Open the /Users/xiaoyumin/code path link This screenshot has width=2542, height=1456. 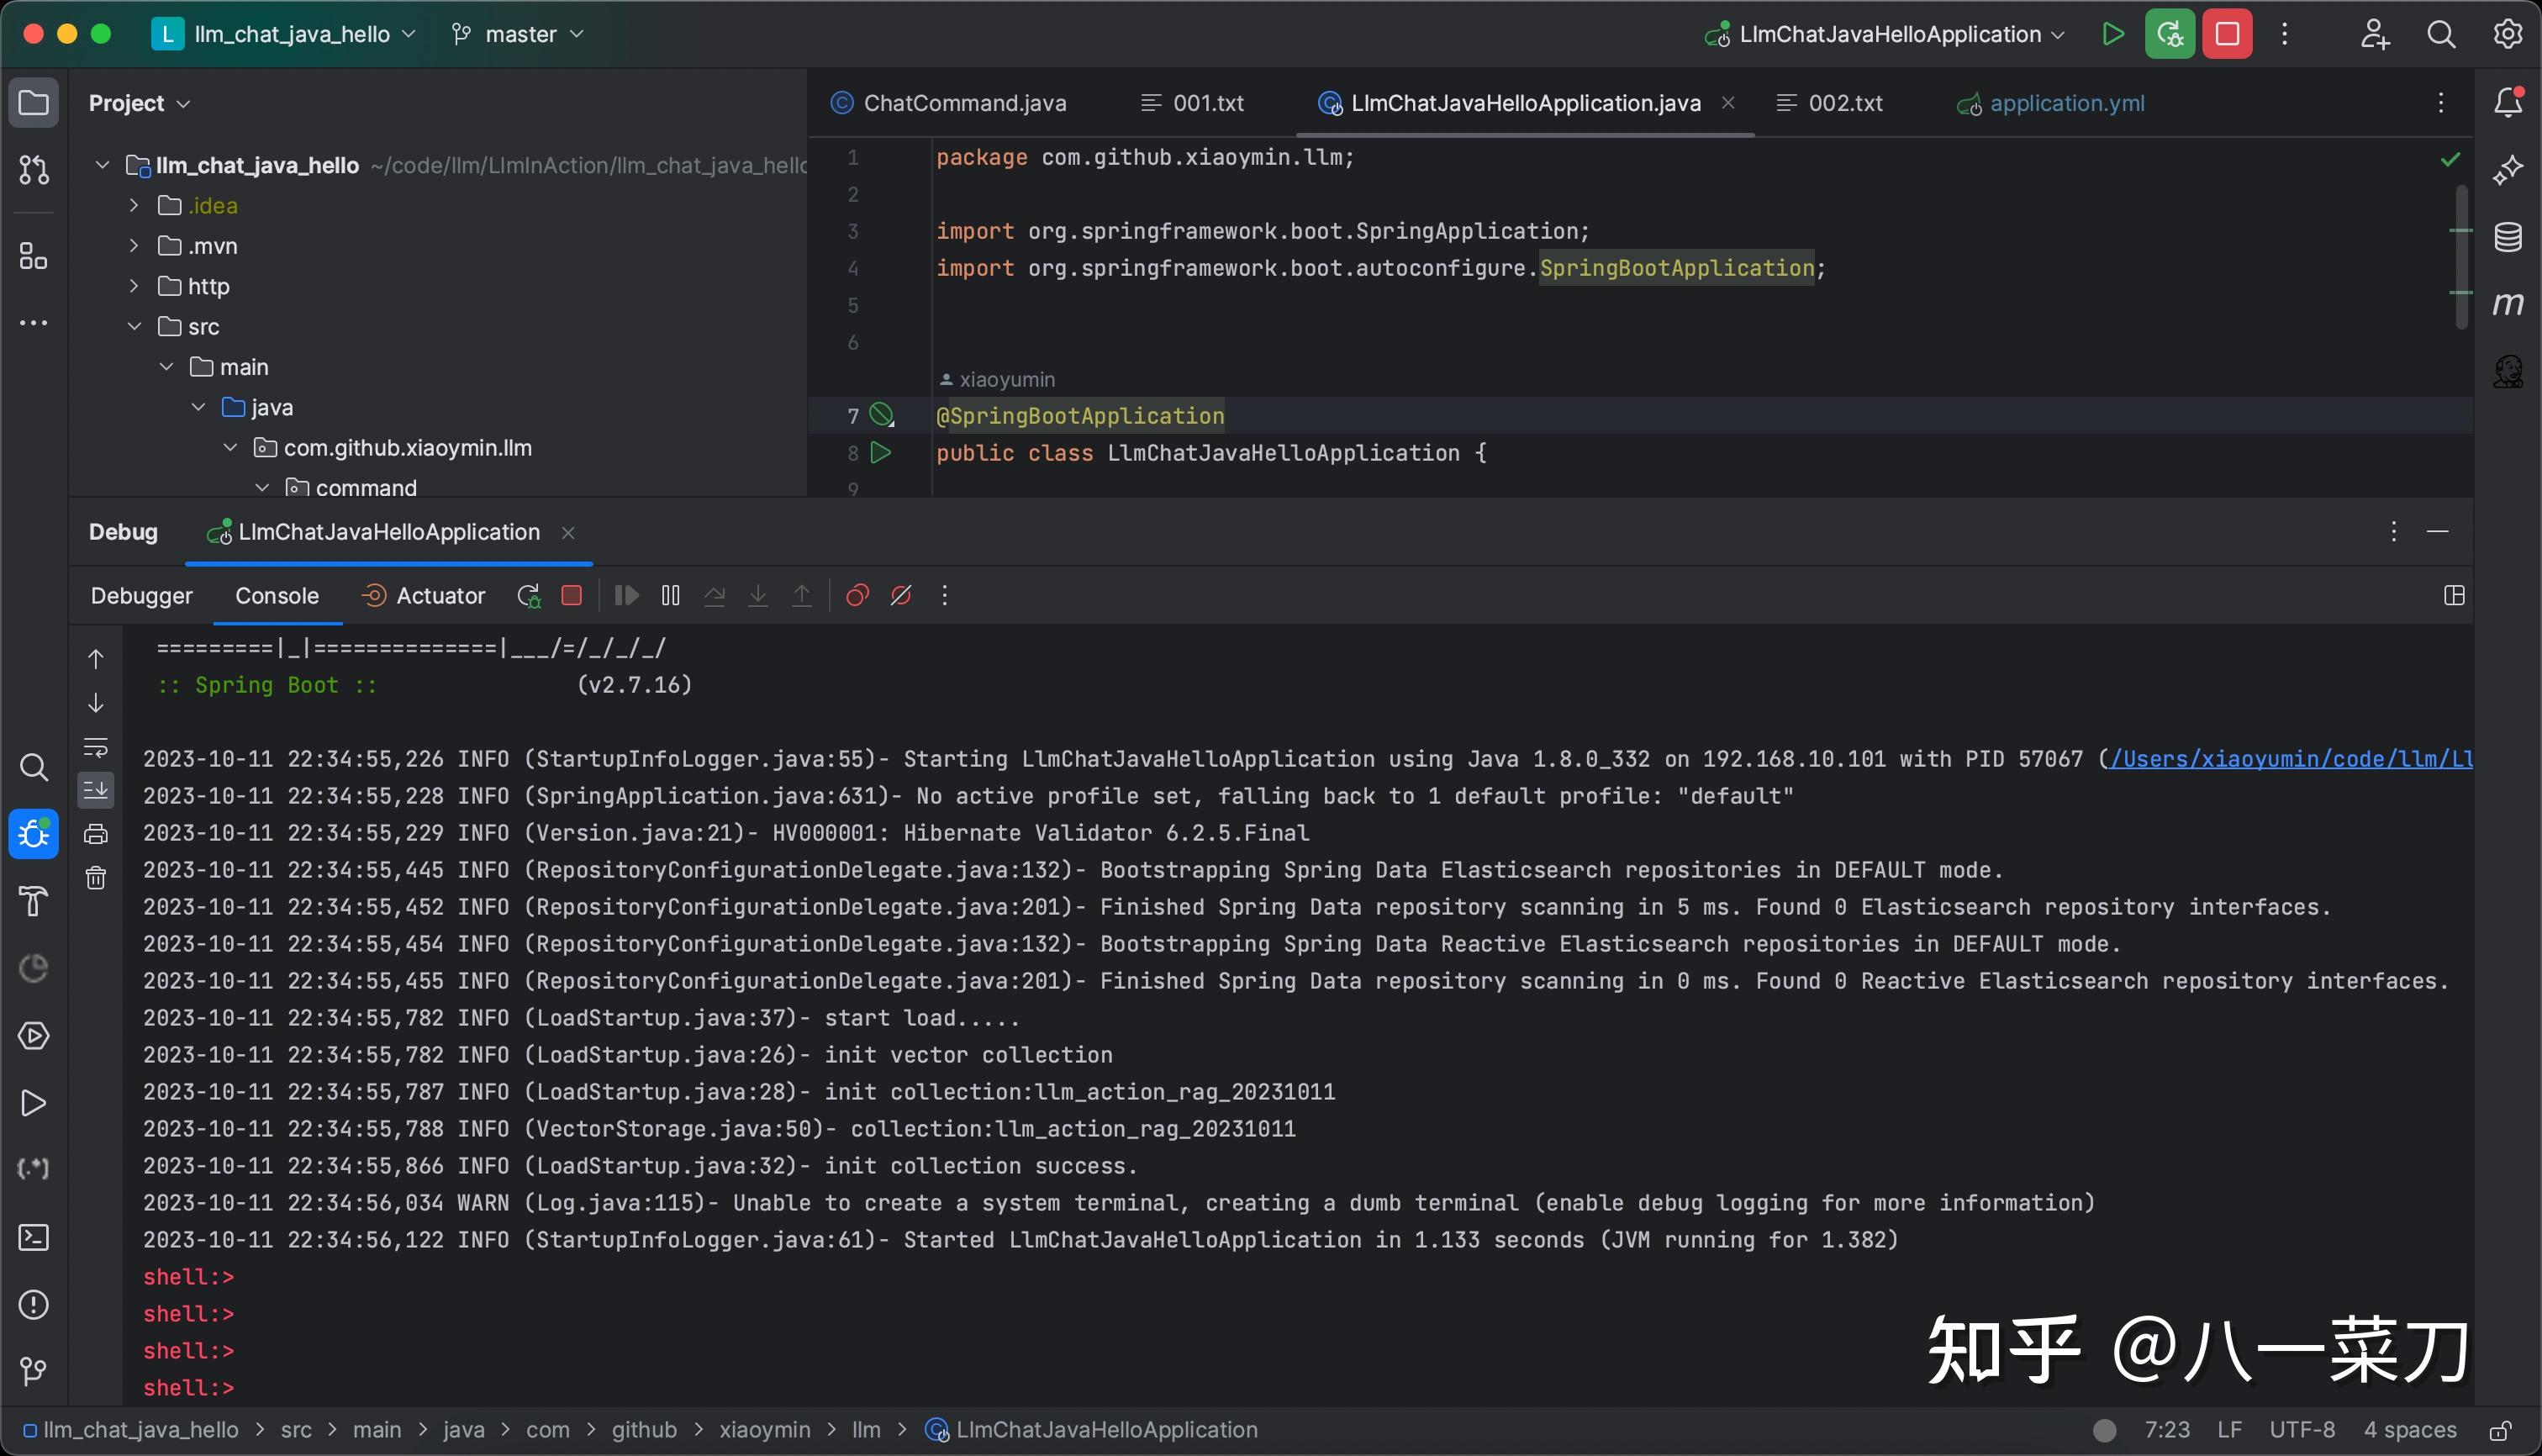click(2288, 759)
